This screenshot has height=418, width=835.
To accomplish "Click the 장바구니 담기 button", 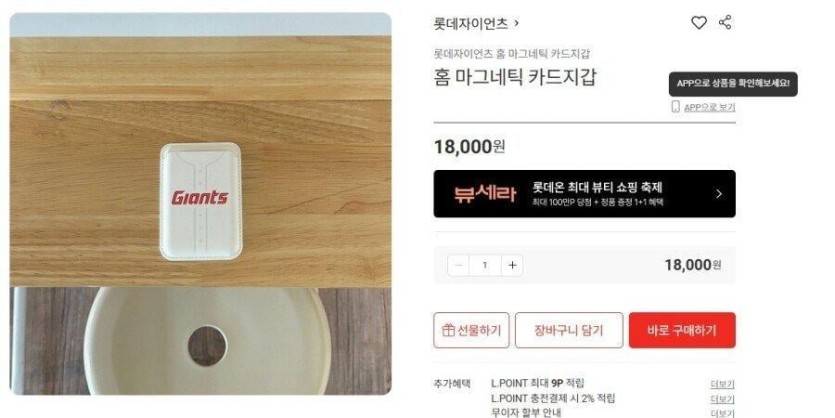I will coord(569,330).
